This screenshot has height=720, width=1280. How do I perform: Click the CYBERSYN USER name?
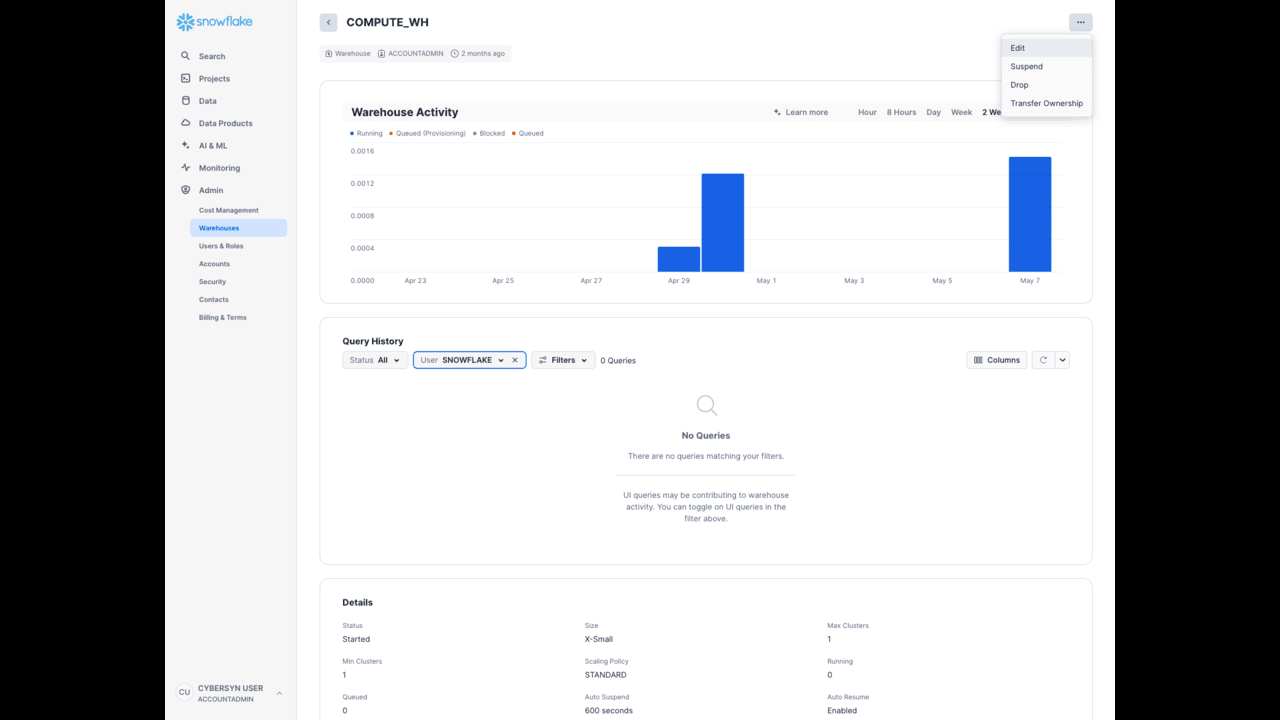230,688
